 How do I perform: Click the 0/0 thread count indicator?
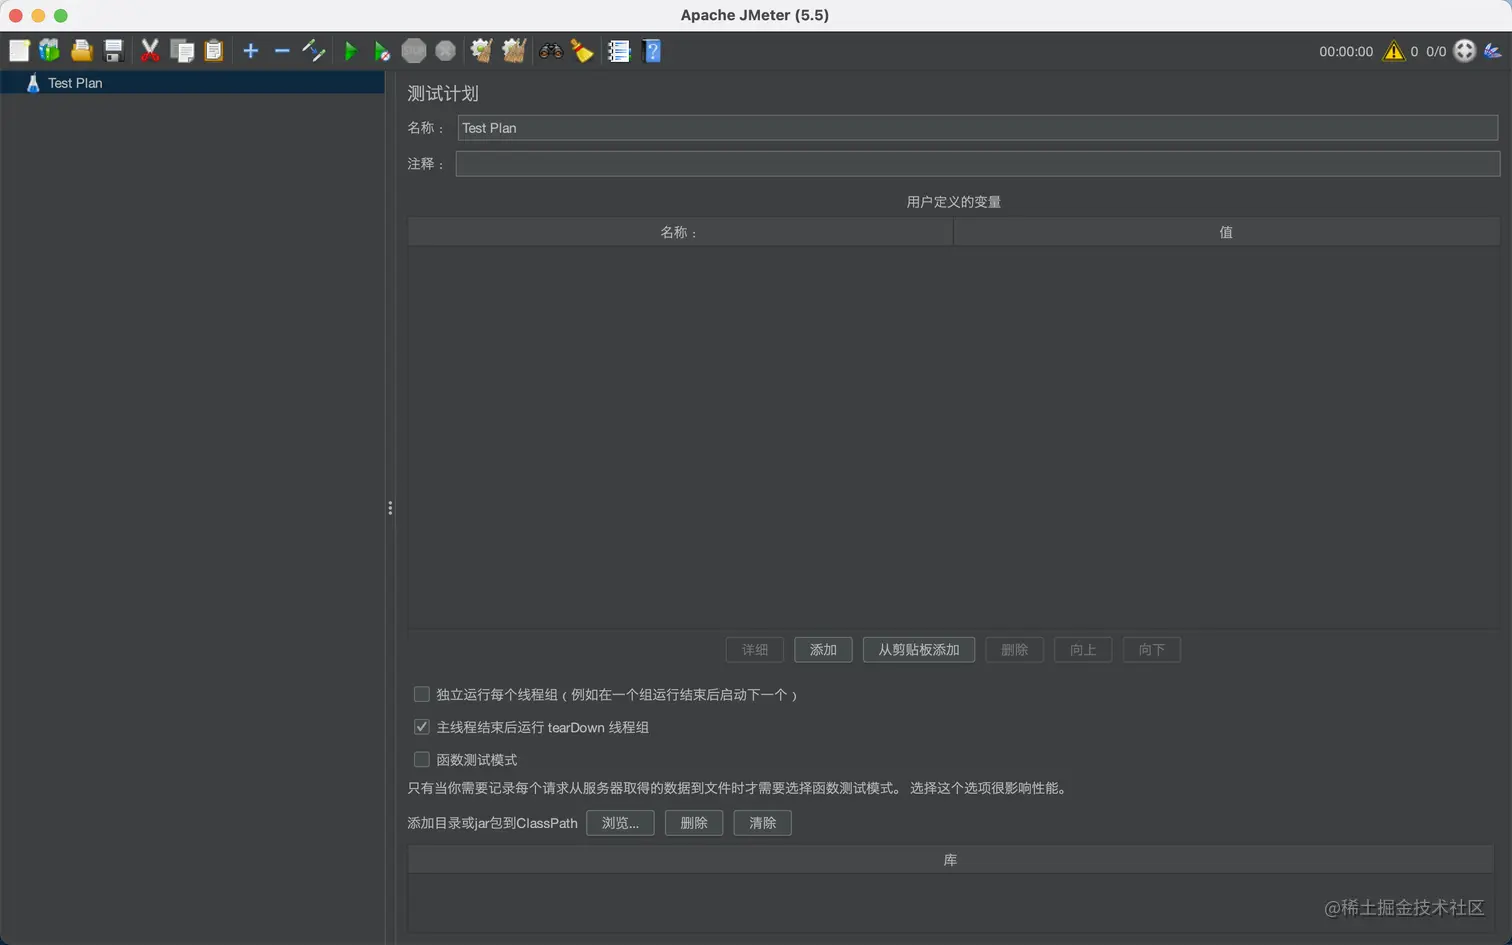pos(1436,51)
